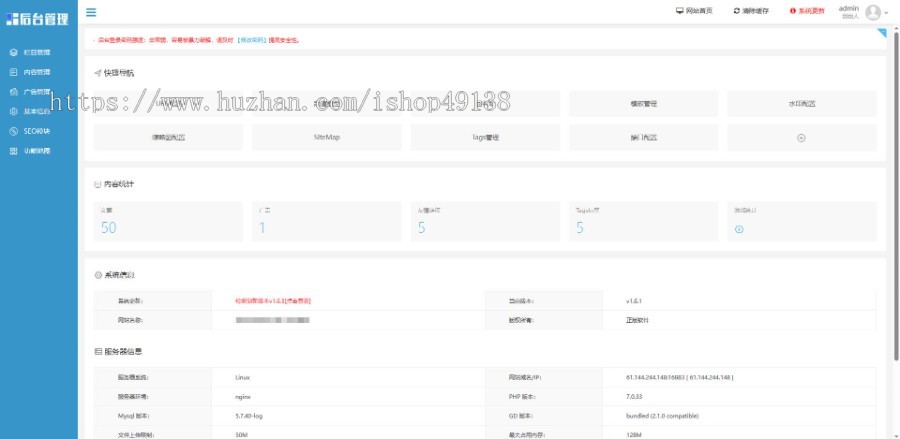The height and width of the screenshot is (439, 900).
Task: Click the 内容统计 section icon
Action: 98,184
